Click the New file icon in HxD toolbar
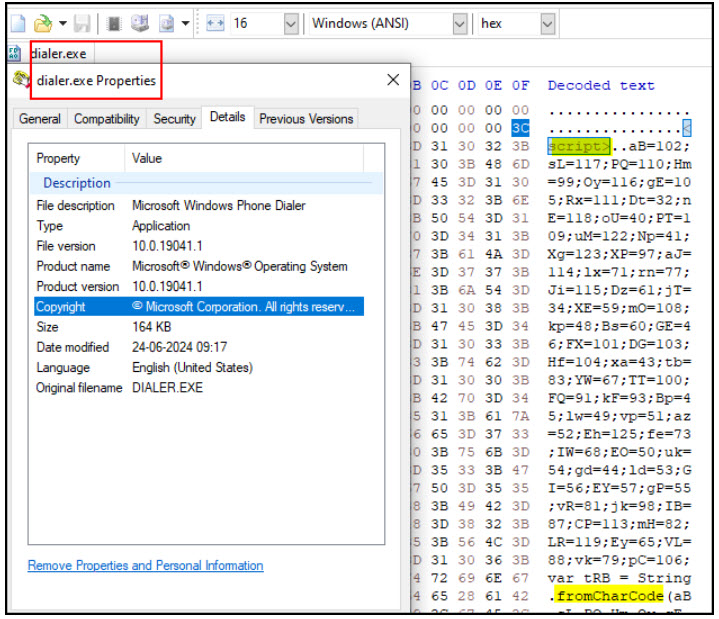Screen dimensions: 719x619 click(17, 23)
